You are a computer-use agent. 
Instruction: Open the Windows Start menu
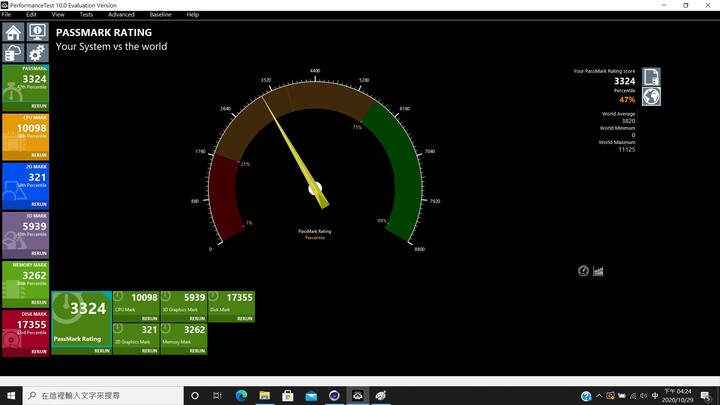(x=11, y=395)
